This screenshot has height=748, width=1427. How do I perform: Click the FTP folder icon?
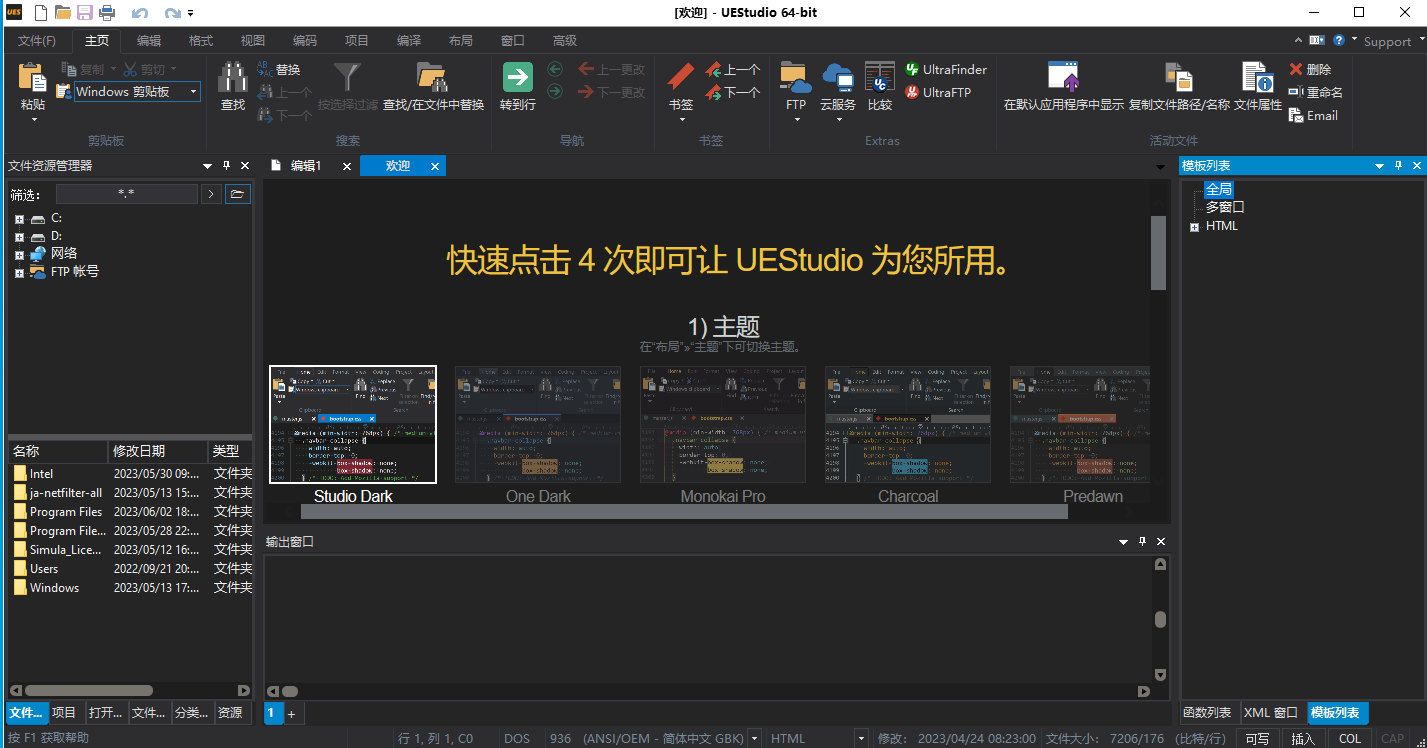tap(795, 78)
